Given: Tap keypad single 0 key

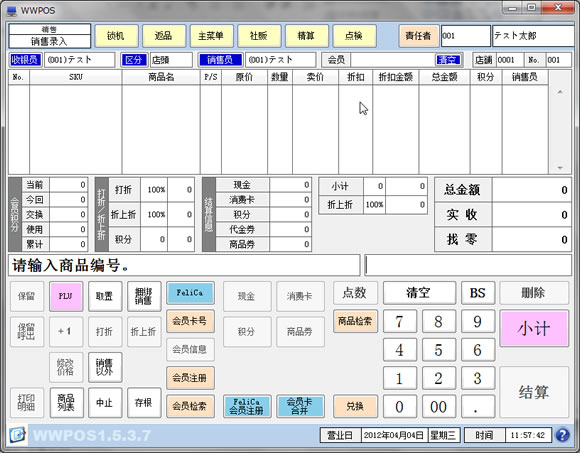Looking at the screenshot, I should (x=399, y=406).
